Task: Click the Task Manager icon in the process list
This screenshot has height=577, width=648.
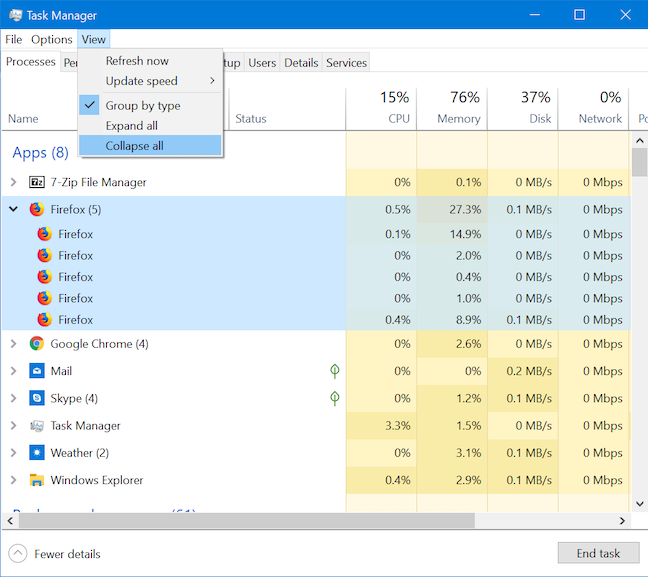Action: 37,425
